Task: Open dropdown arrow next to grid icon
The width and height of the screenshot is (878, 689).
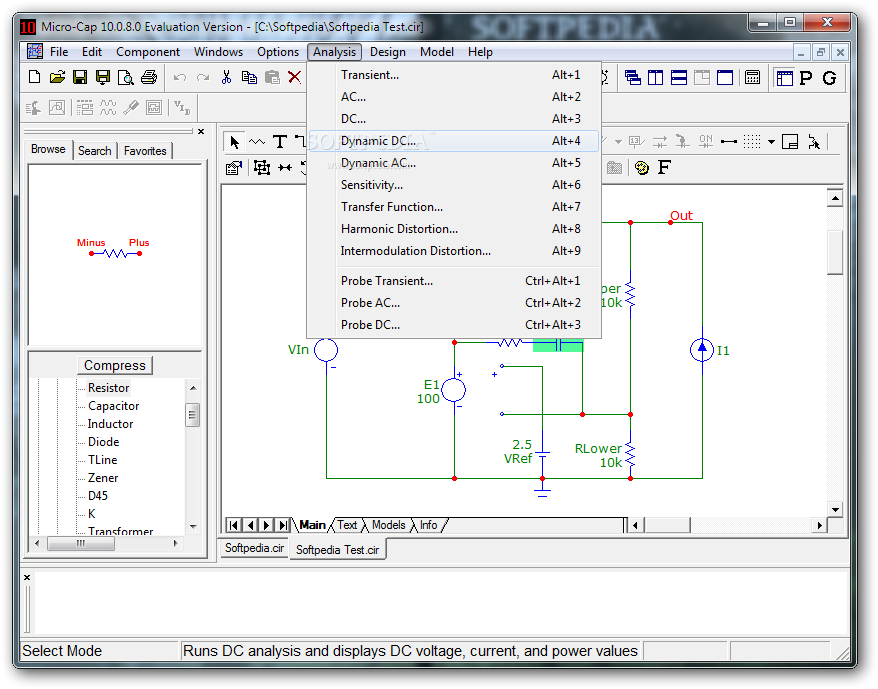Action: (771, 142)
